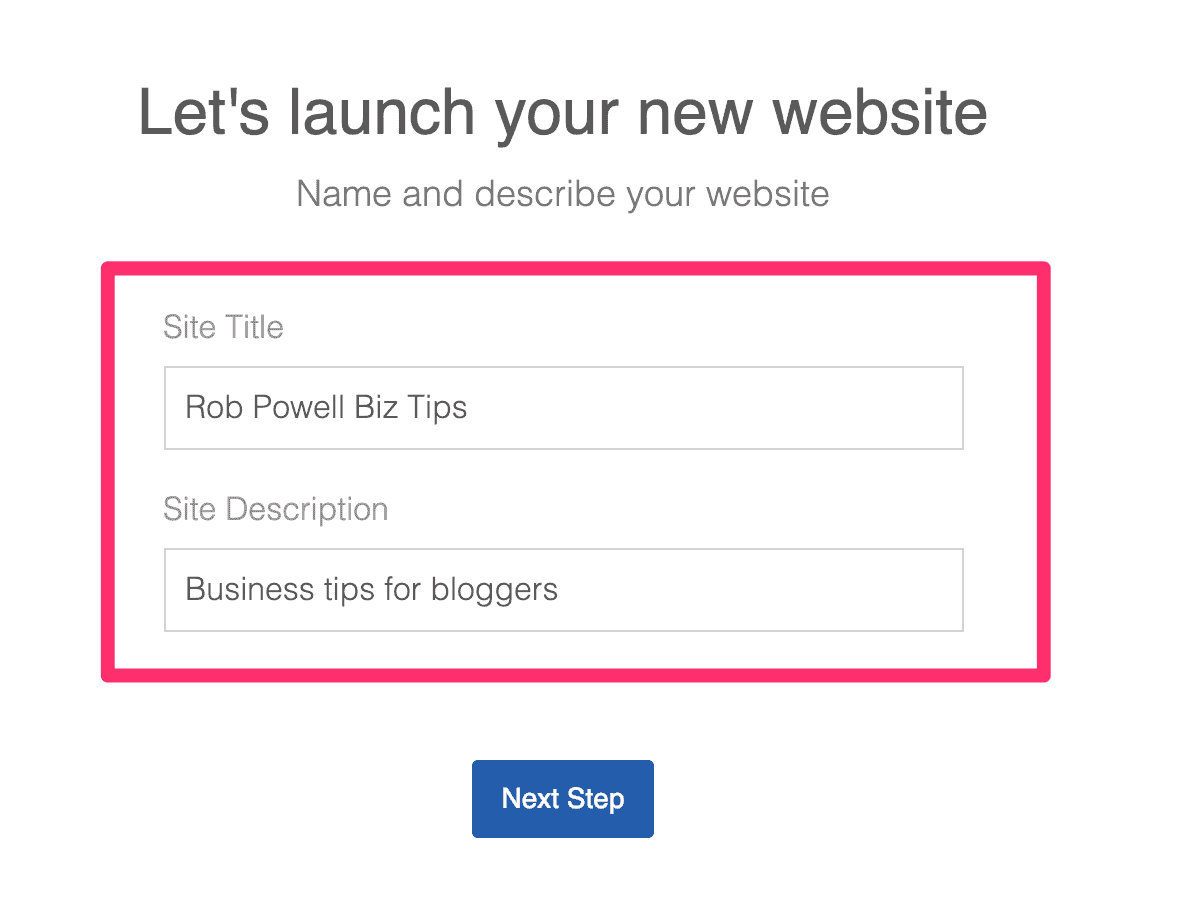
Task: Click the border of the Site Description field
Action: [x=563, y=548]
